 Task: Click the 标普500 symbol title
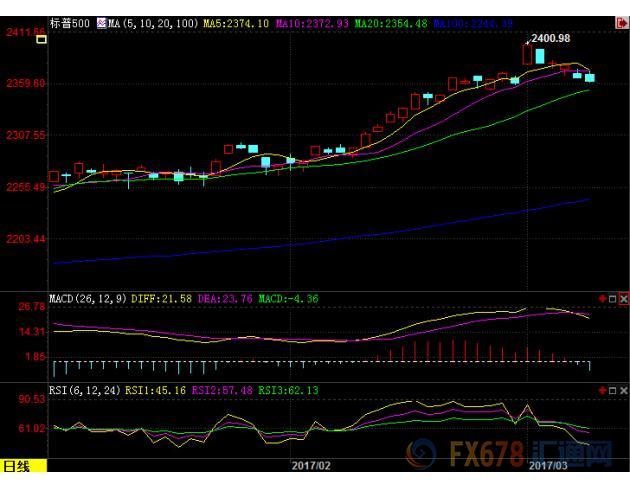[70, 23]
